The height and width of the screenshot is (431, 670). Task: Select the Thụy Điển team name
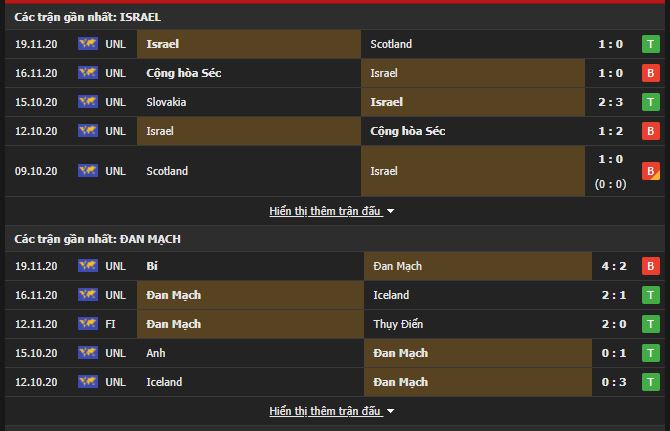coord(398,324)
